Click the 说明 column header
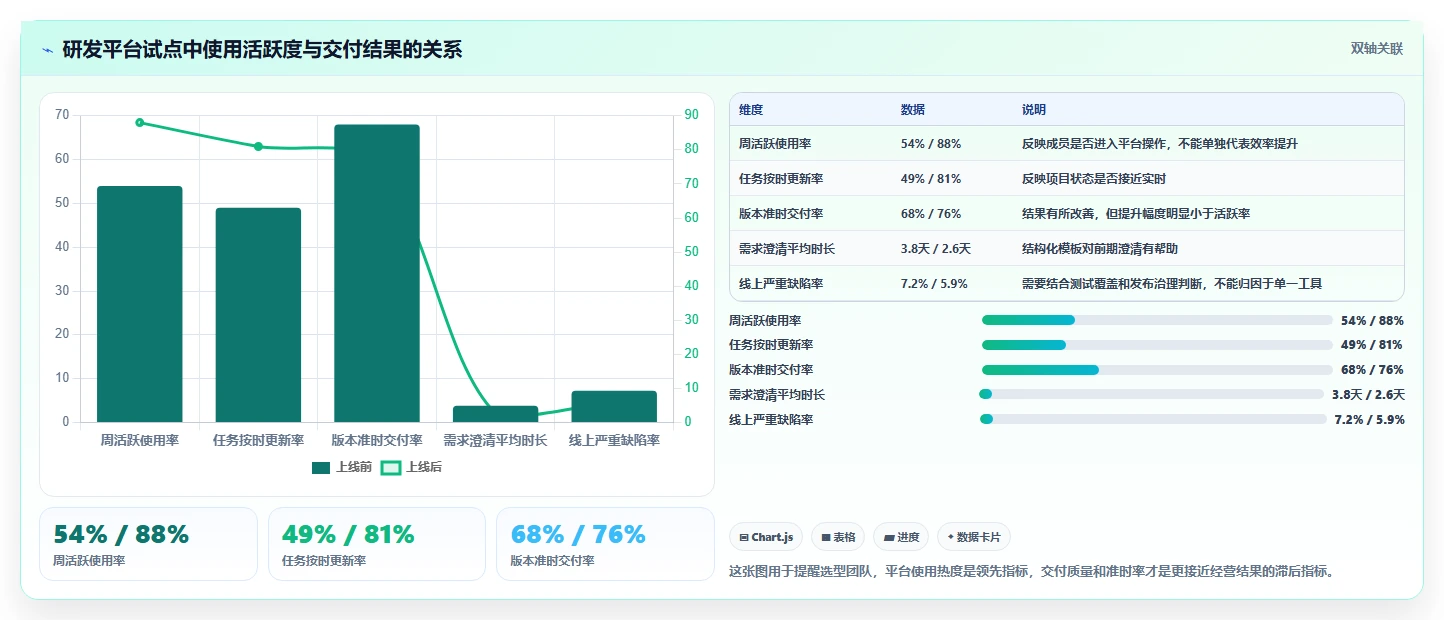Viewport: 1444px width, 620px height. coord(1034,110)
